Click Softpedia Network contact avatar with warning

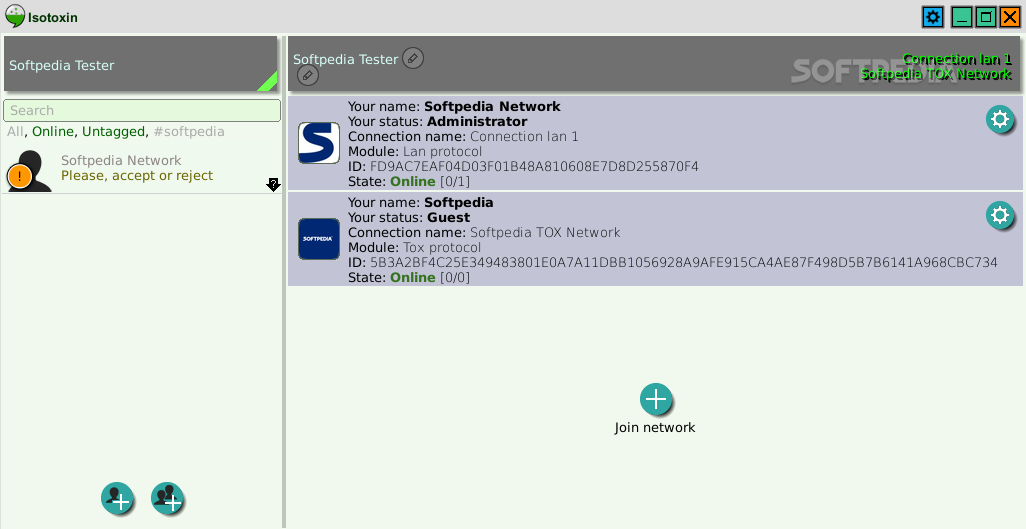pyautogui.click(x=29, y=171)
